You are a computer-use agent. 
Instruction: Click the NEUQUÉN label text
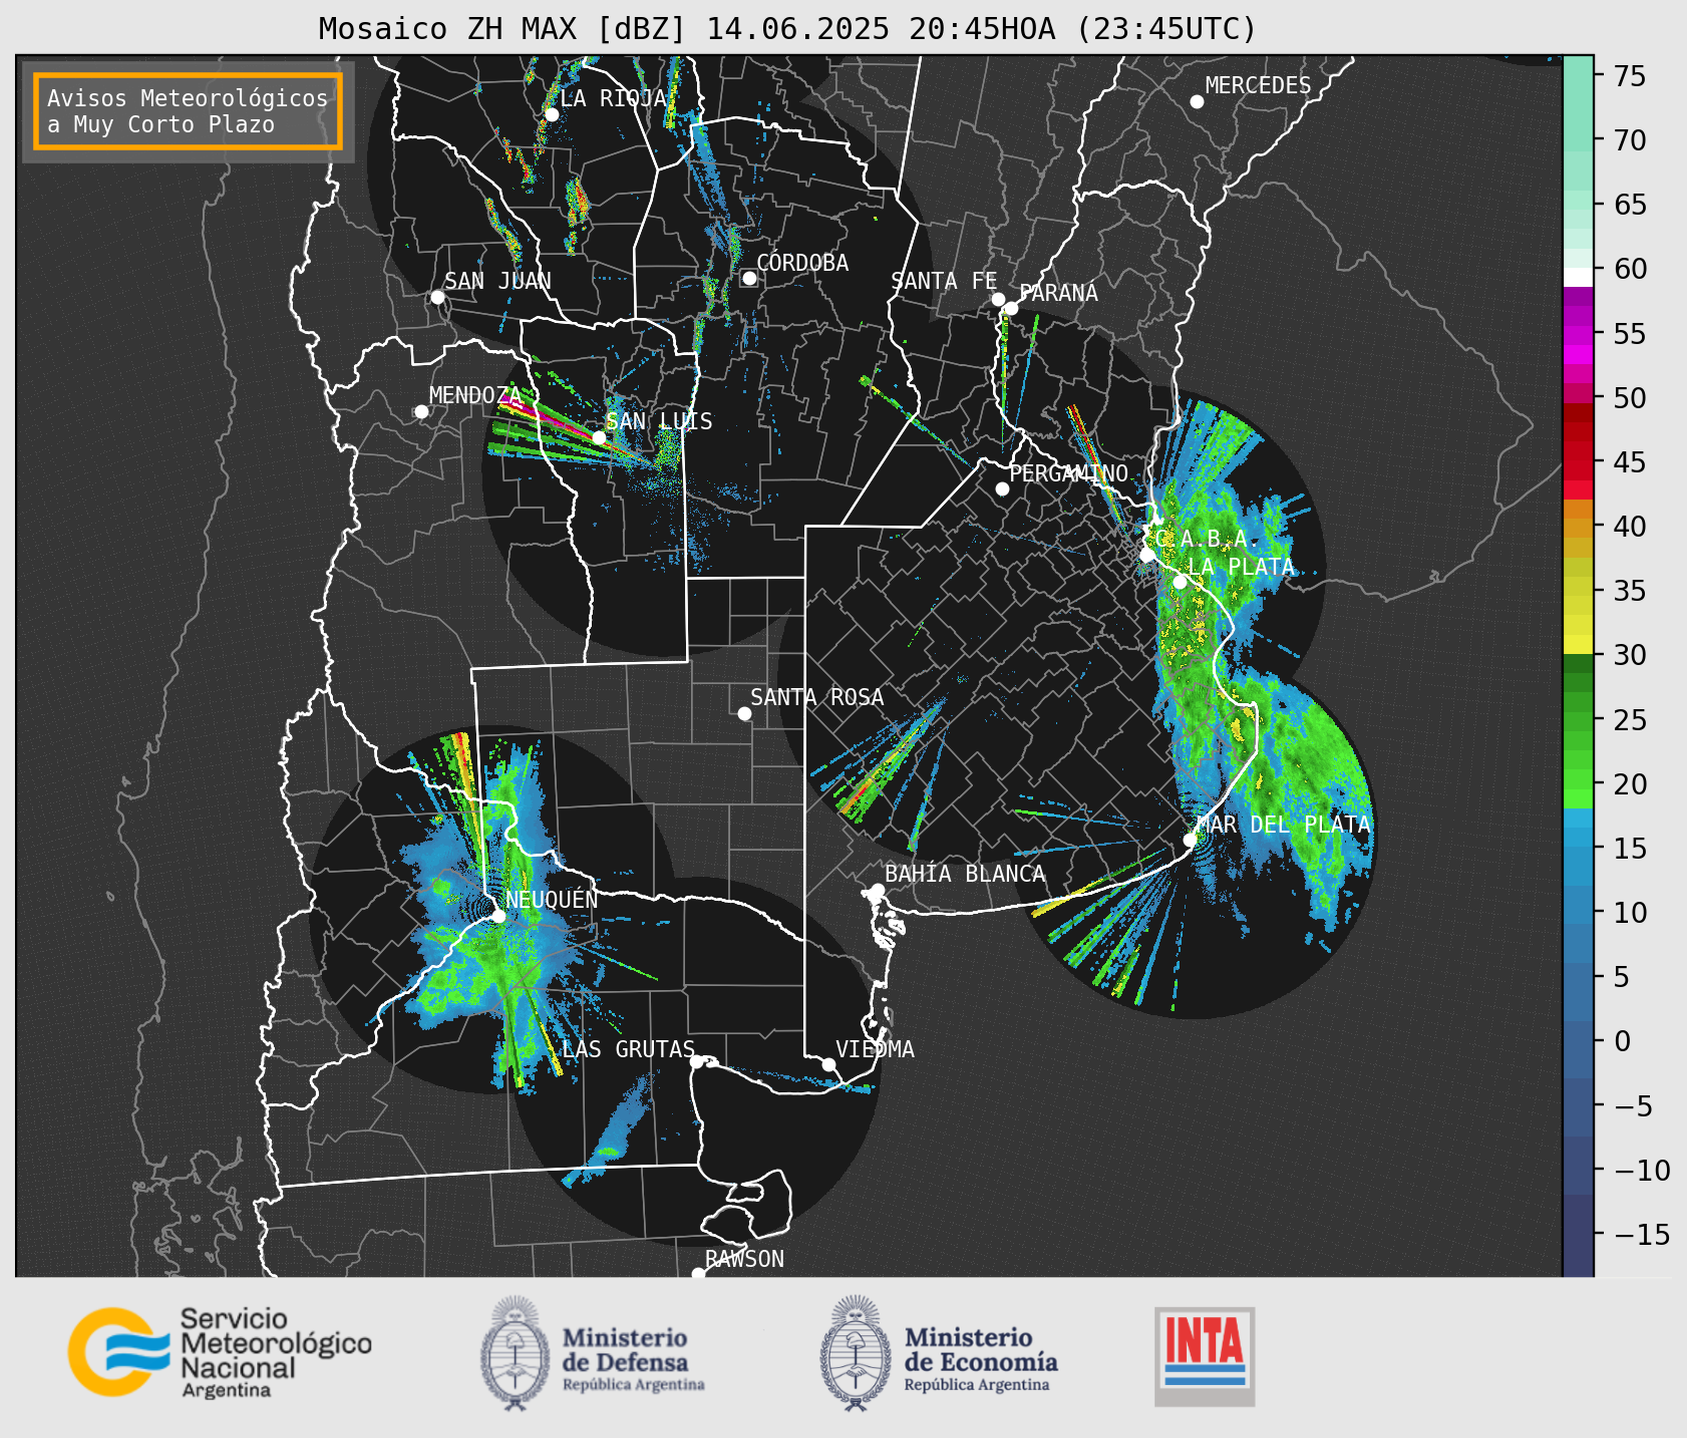[x=551, y=899]
